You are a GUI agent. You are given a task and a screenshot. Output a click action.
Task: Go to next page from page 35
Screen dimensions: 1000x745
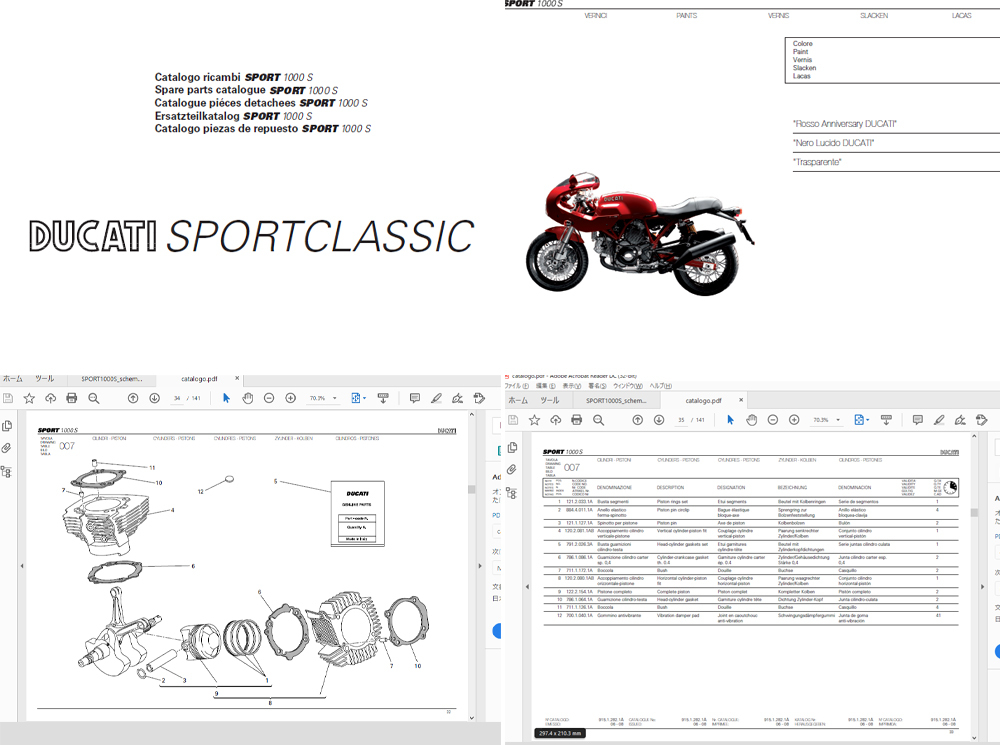point(659,420)
